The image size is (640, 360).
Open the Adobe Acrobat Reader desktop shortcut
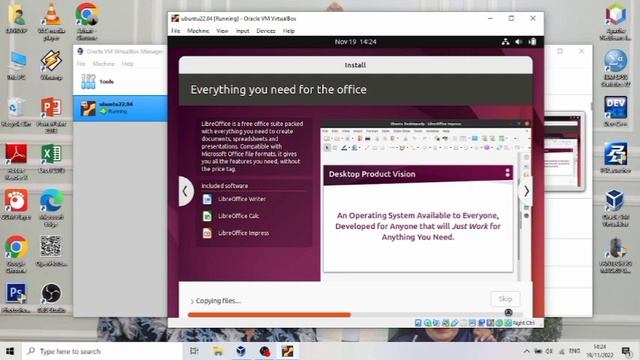16,162
